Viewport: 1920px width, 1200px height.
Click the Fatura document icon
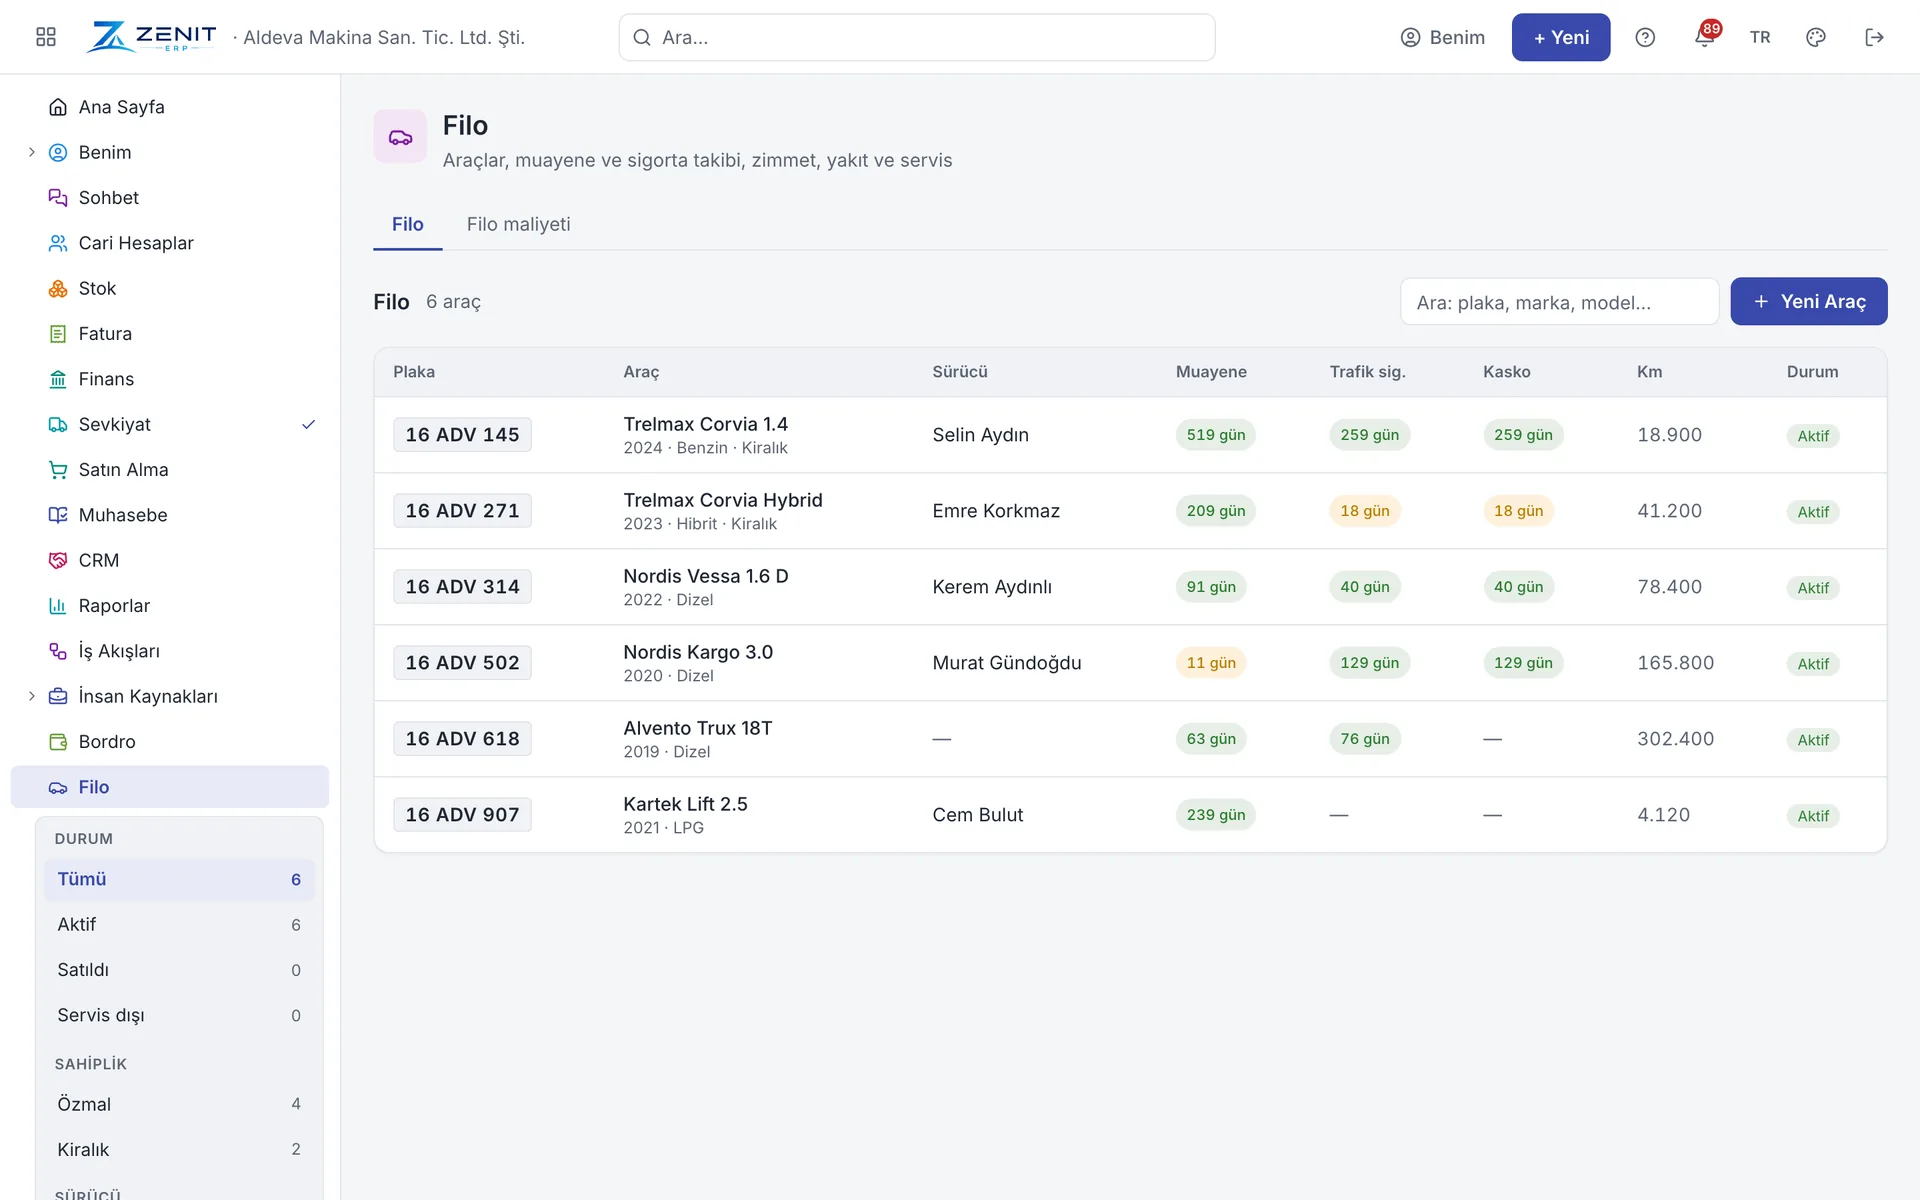[x=58, y=334]
